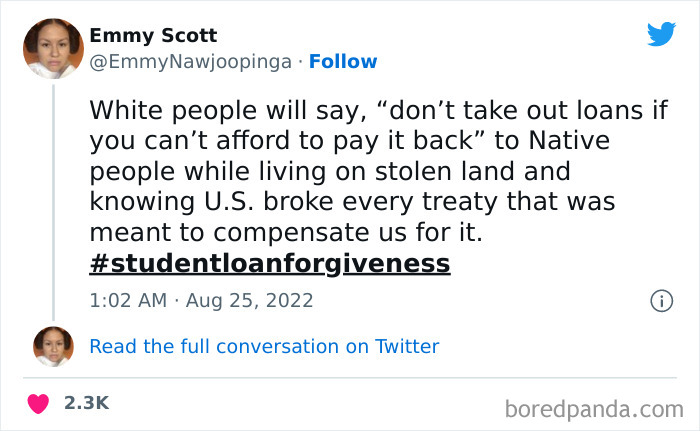Click the small avatar beside conversation link
The image size is (700, 431).
pos(54,346)
